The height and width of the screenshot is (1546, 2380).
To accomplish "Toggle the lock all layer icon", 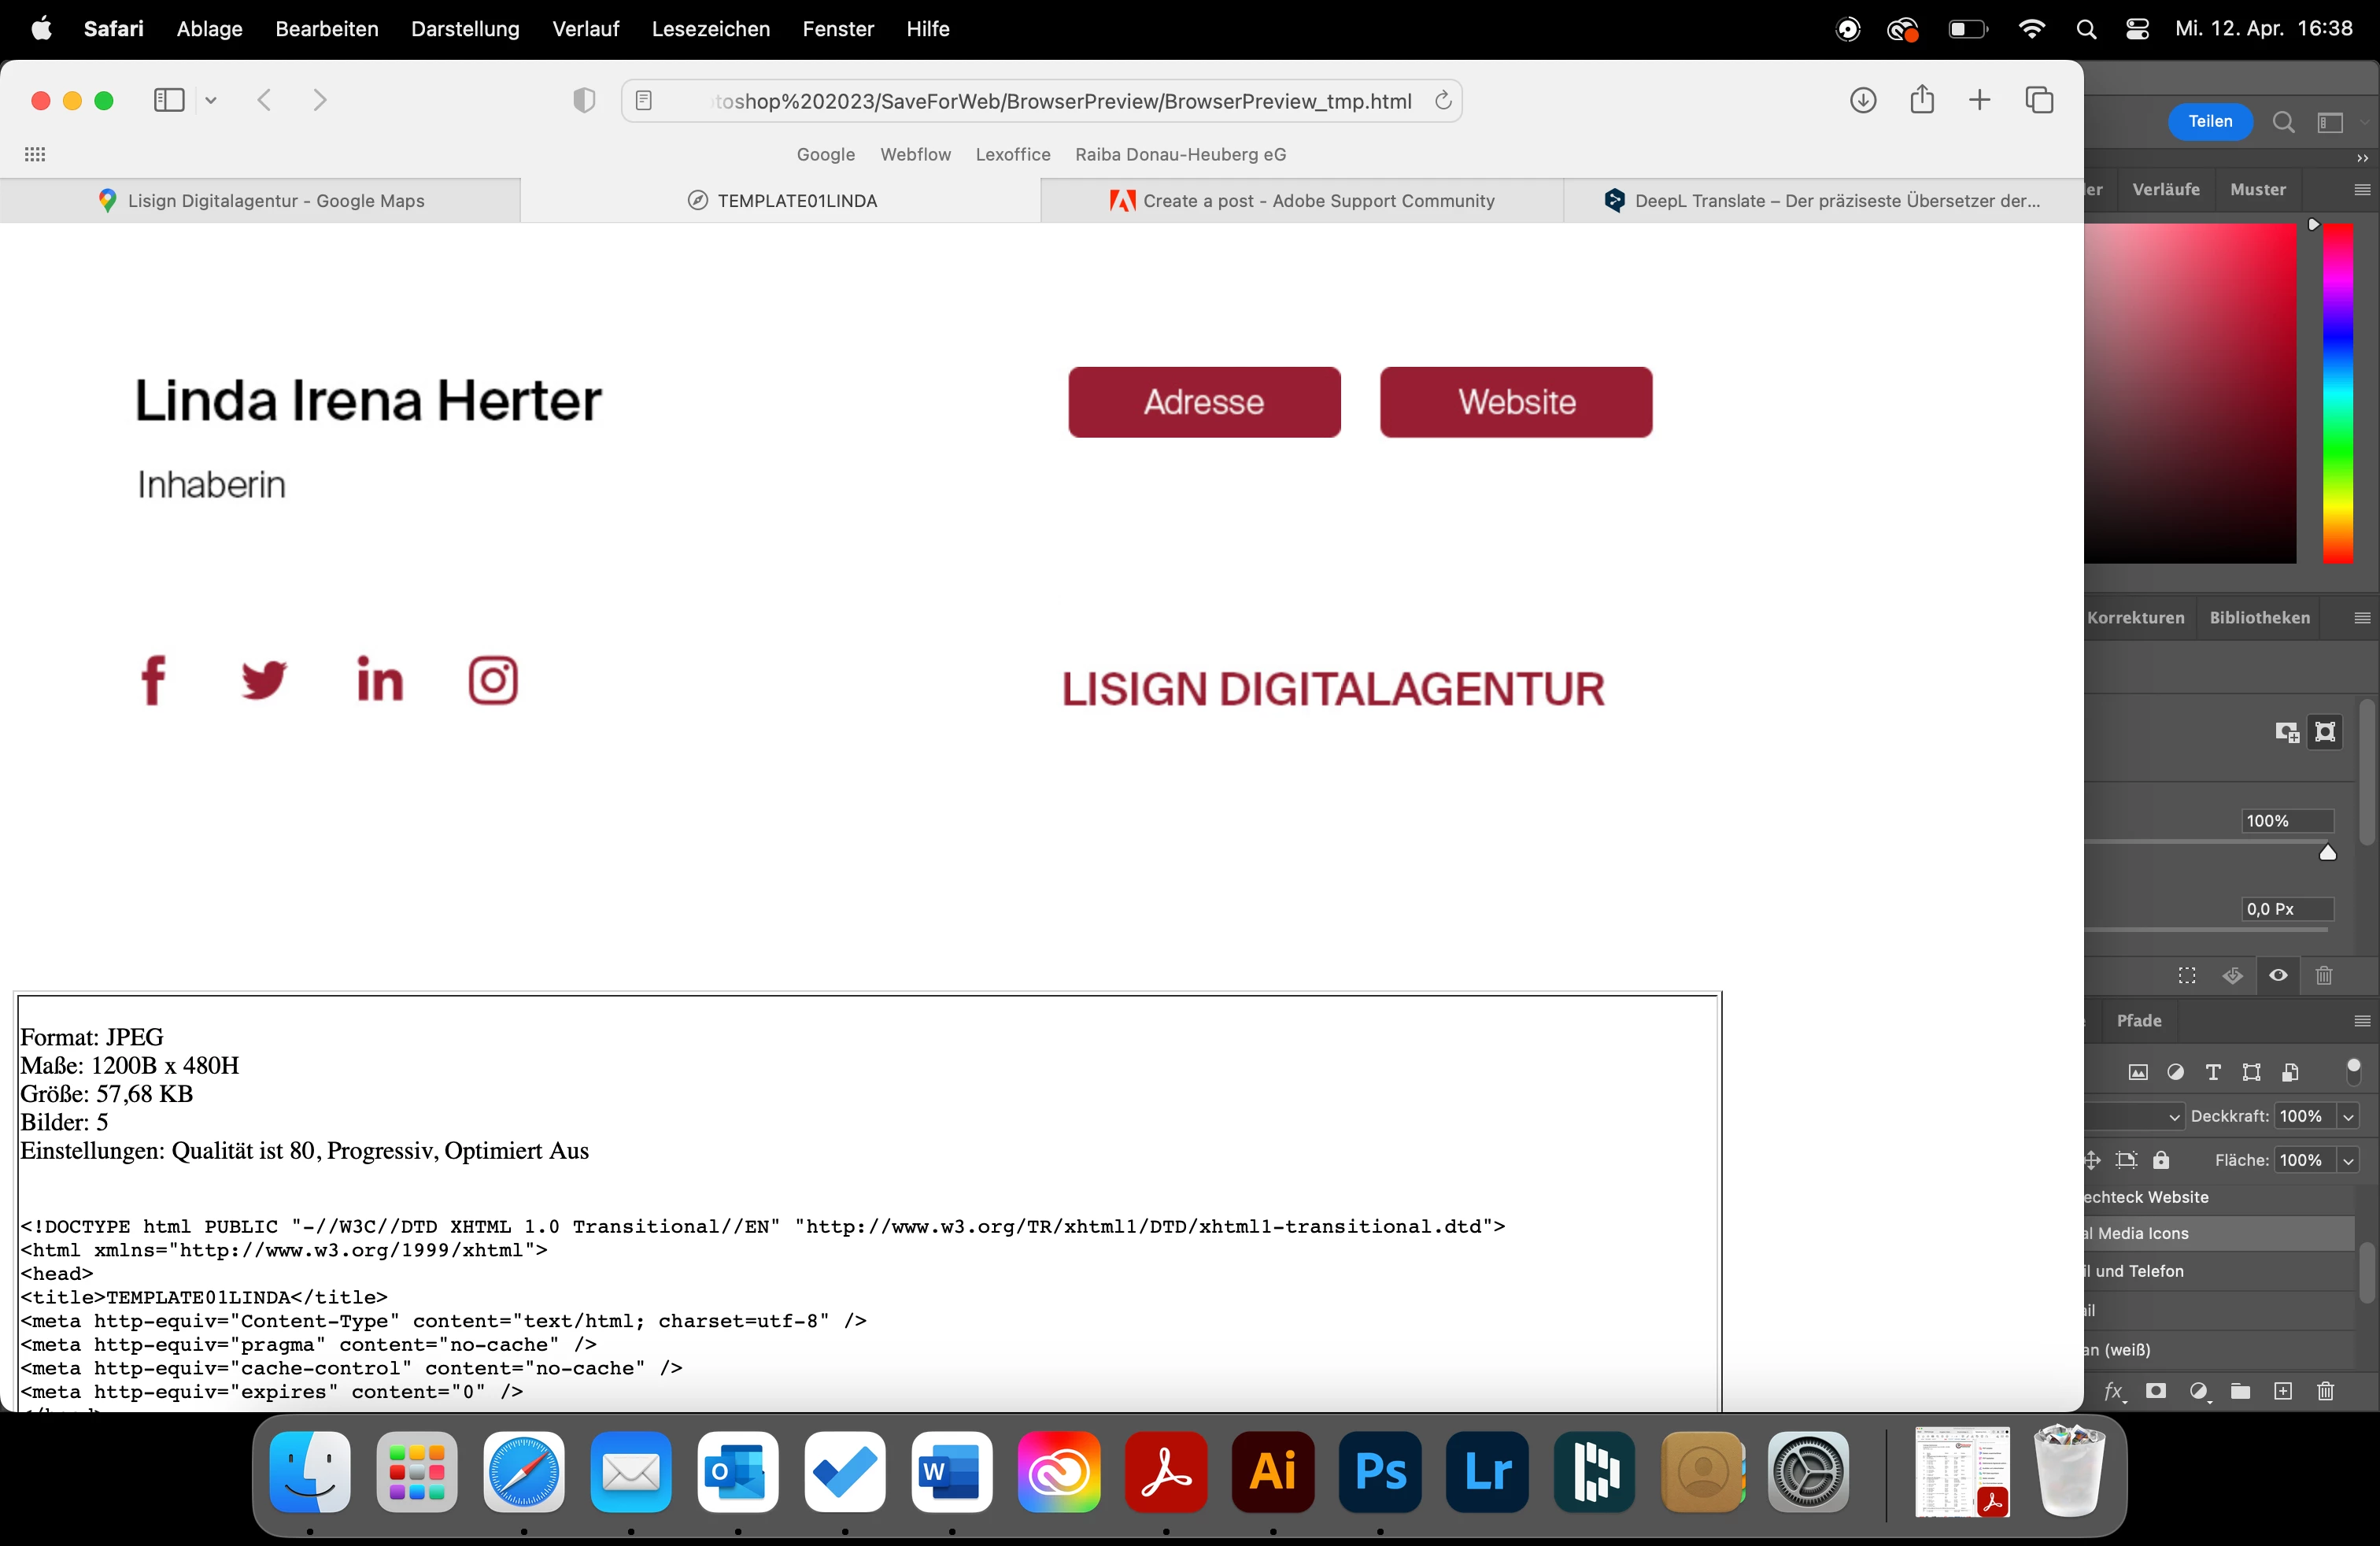I will point(2161,1160).
